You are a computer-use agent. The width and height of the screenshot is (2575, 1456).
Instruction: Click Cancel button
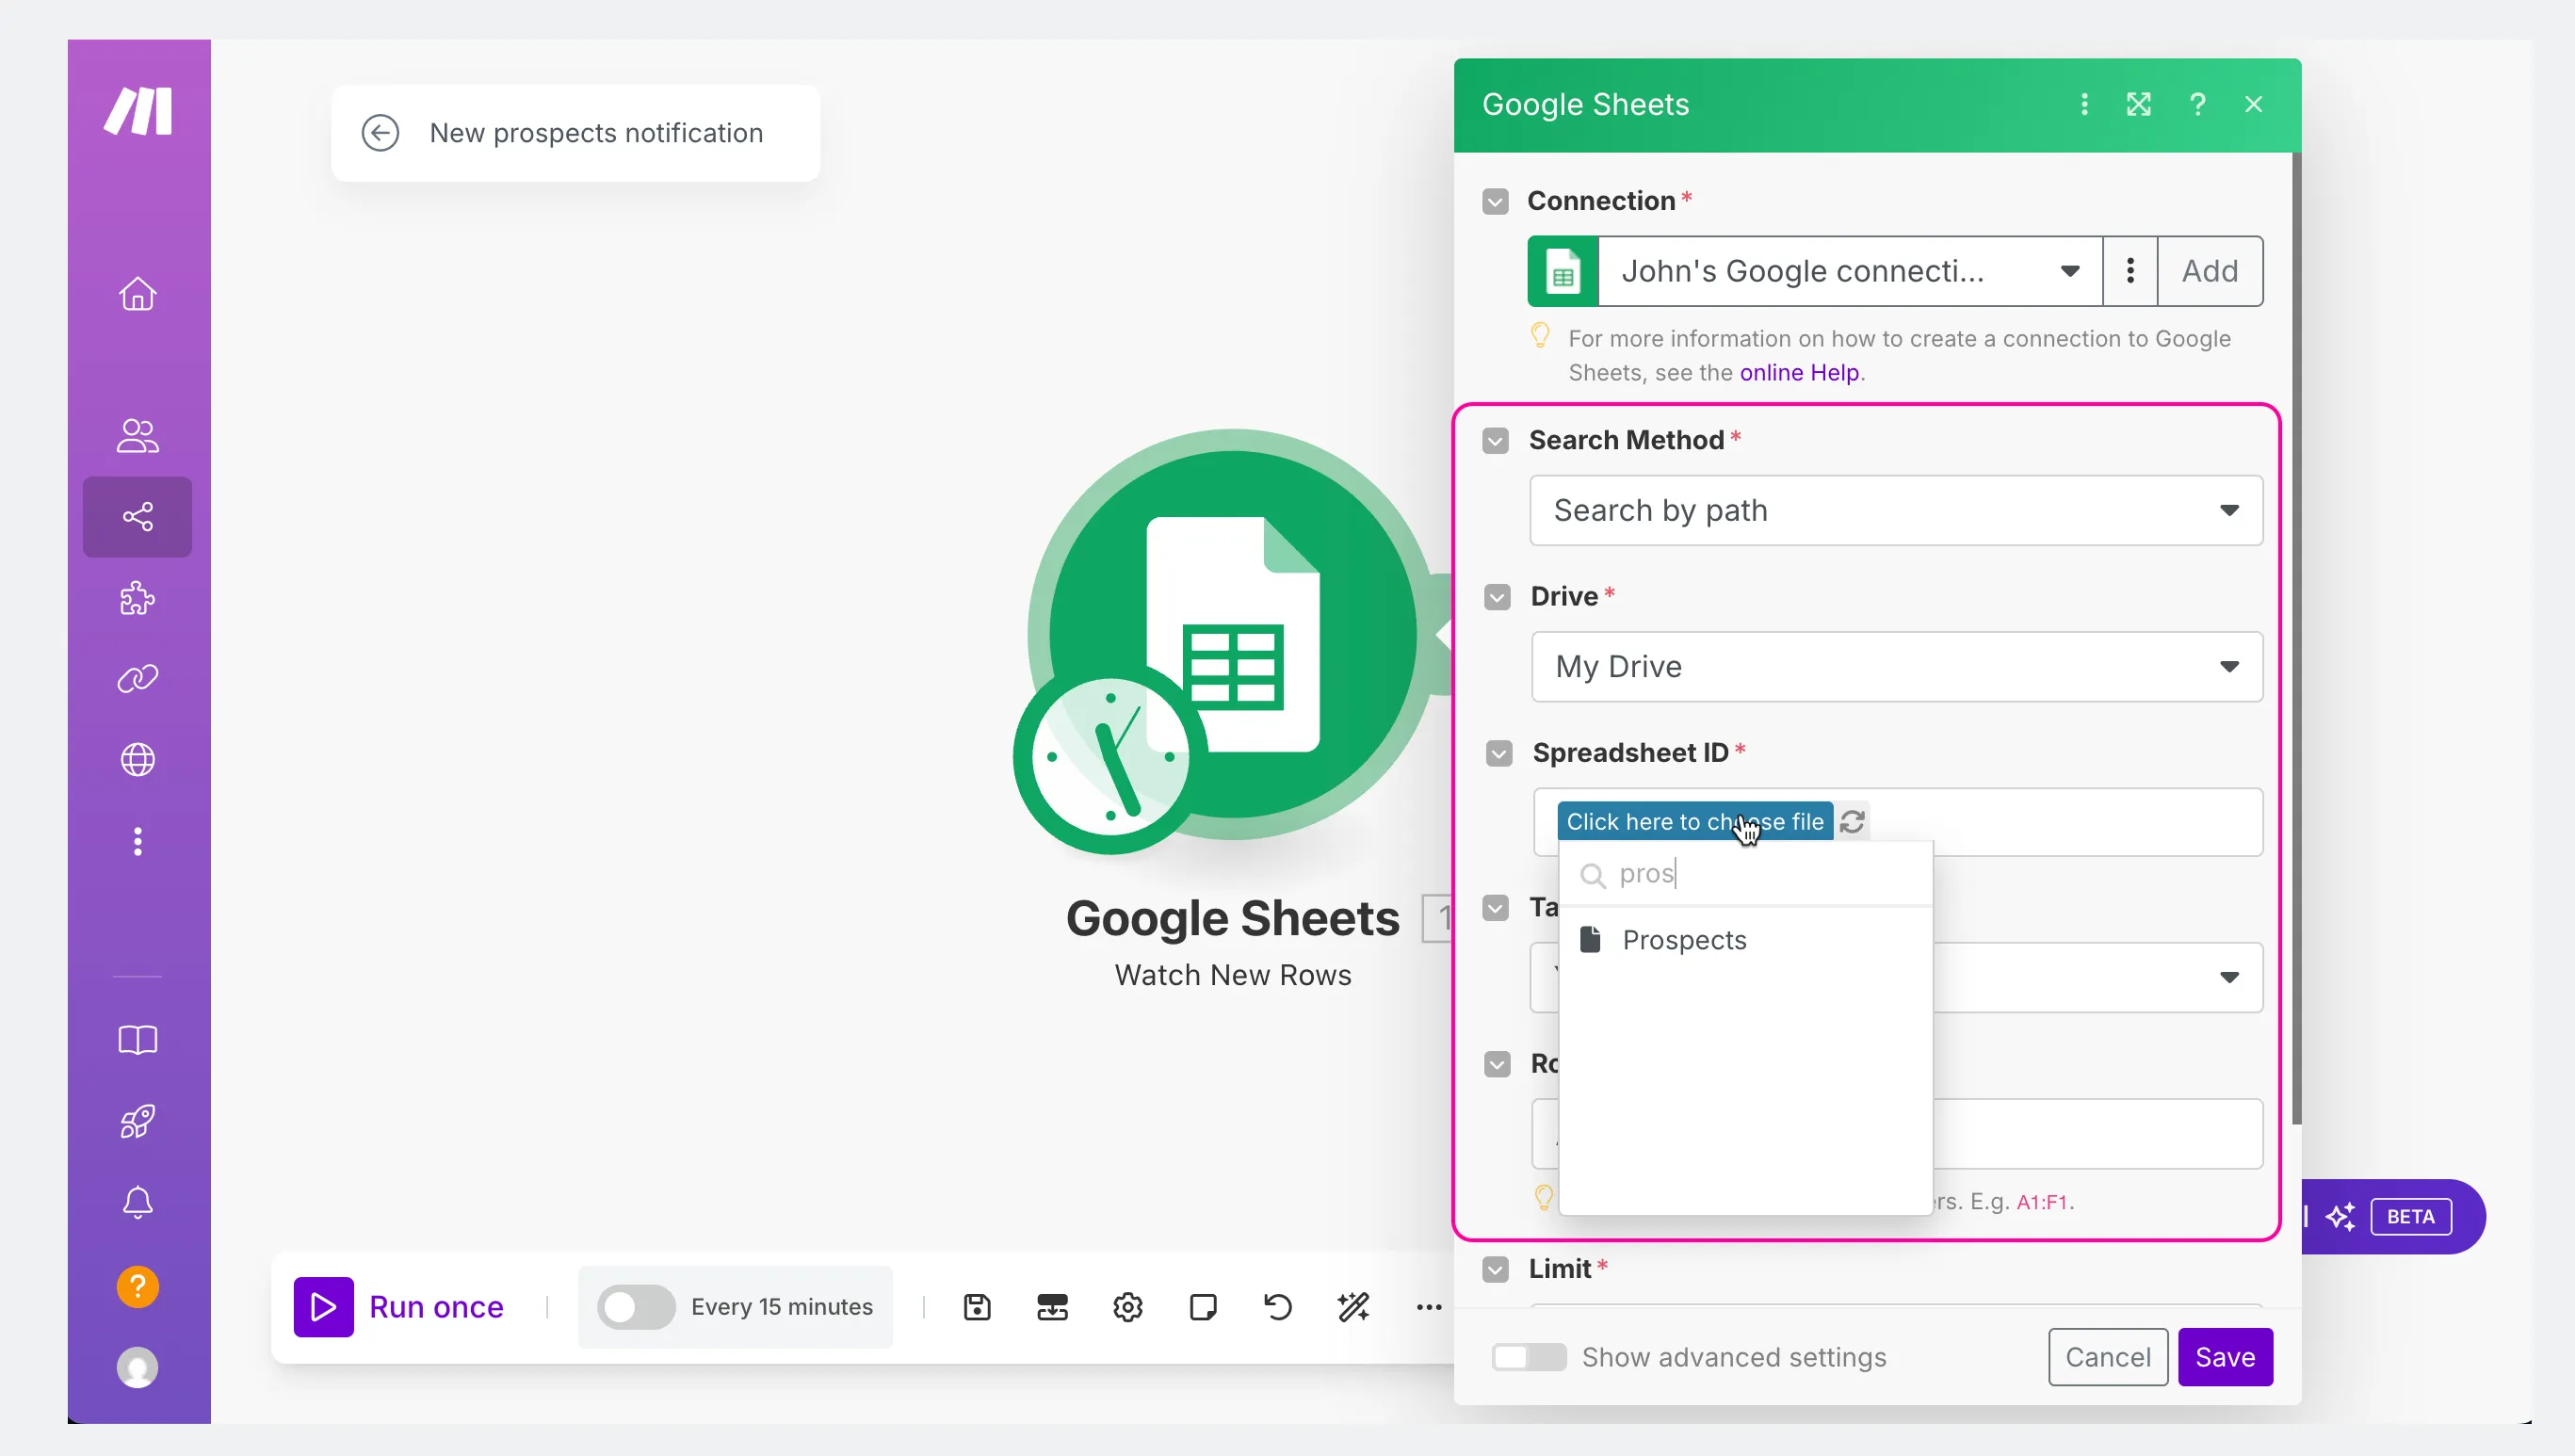pos(2107,1357)
